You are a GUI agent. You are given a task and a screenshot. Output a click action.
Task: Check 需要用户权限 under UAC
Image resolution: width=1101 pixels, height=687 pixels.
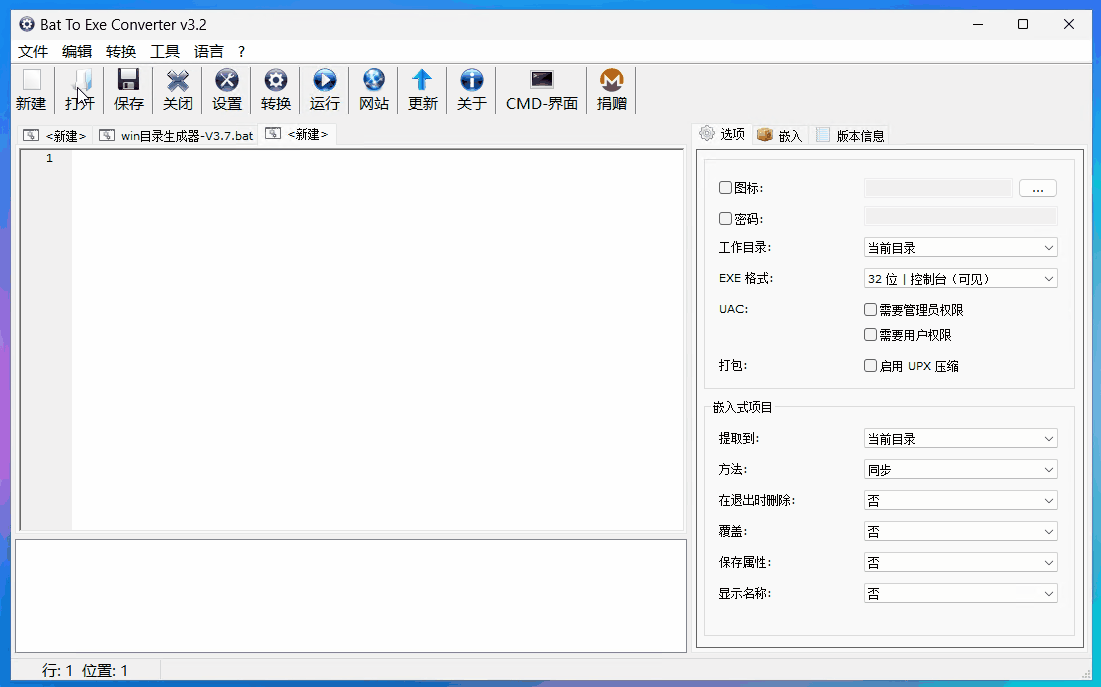[x=870, y=334]
